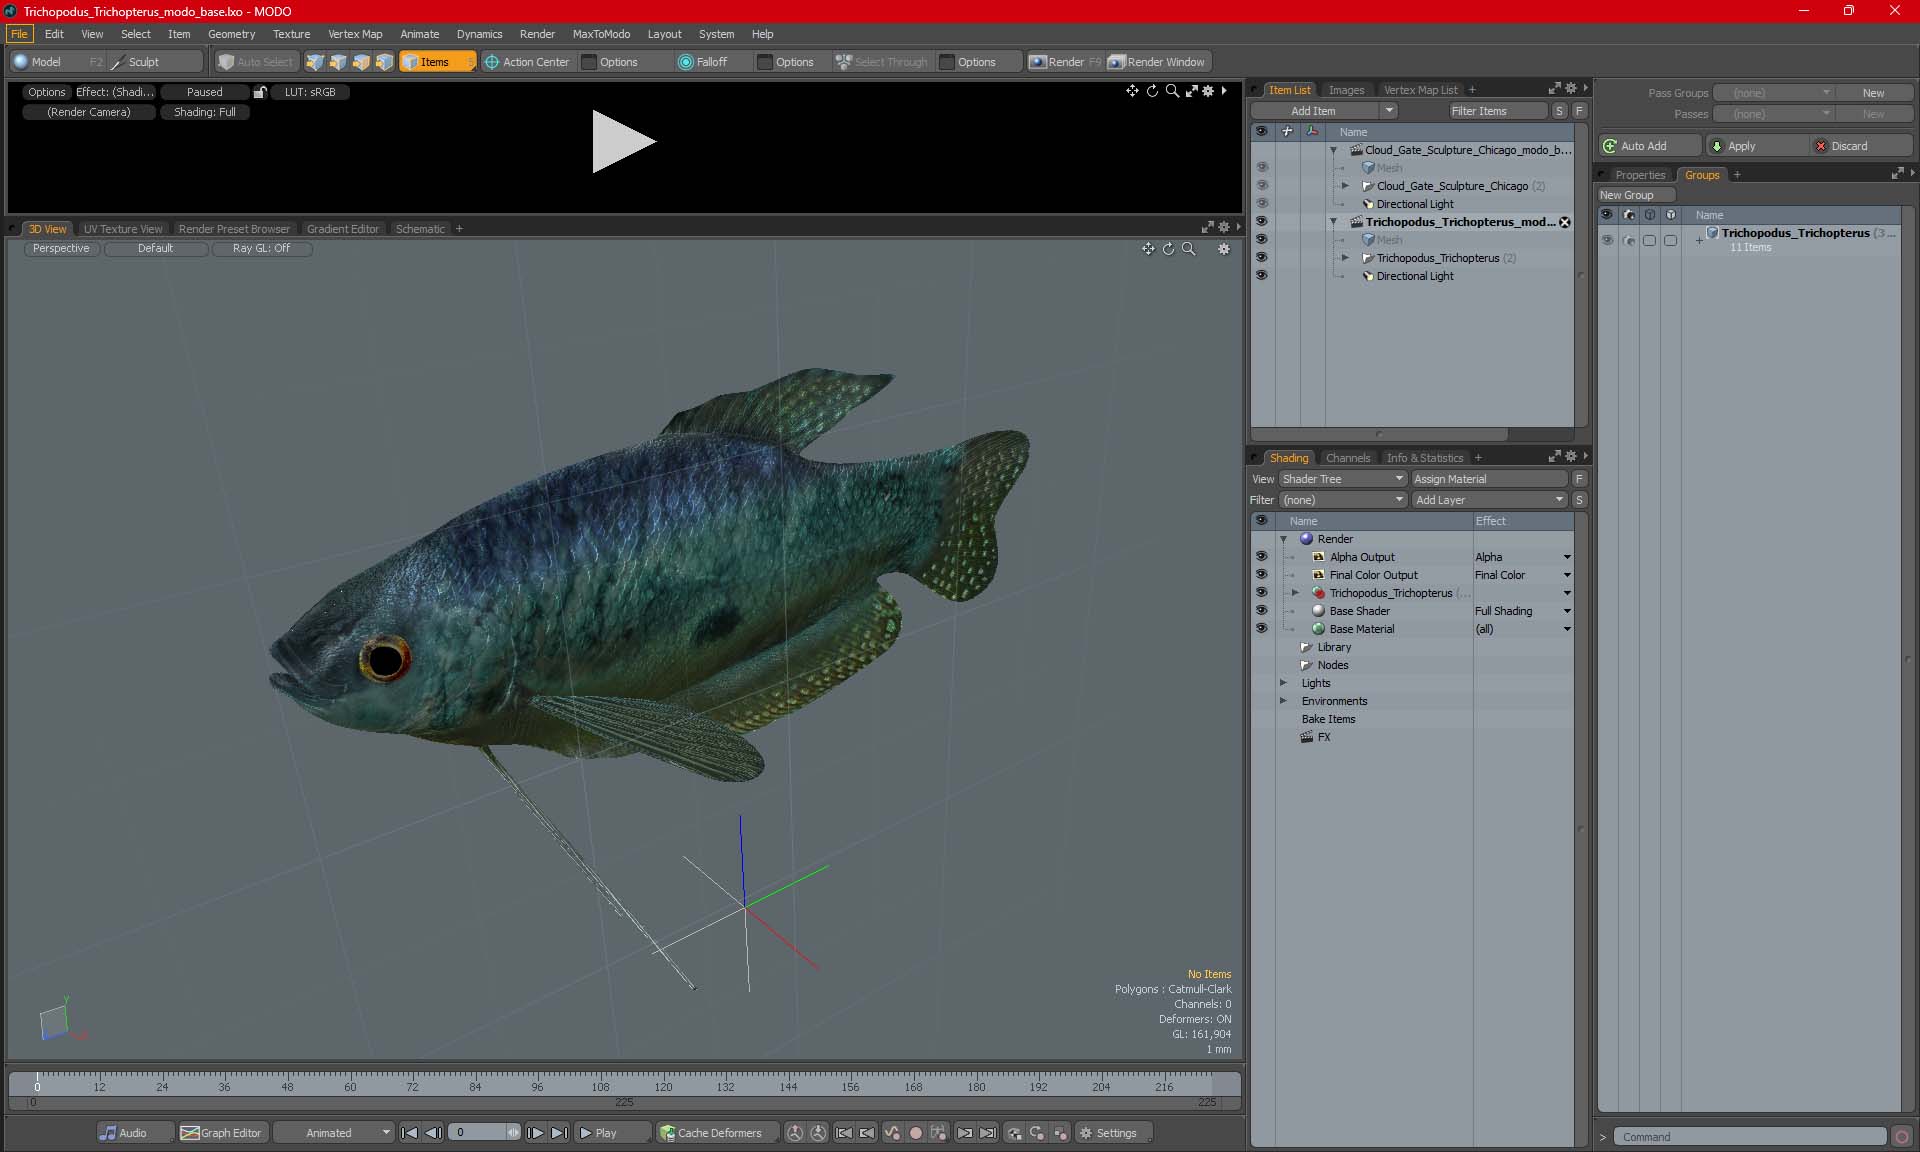Expand Environments in shader tree
The width and height of the screenshot is (1920, 1152).
tap(1284, 701)
